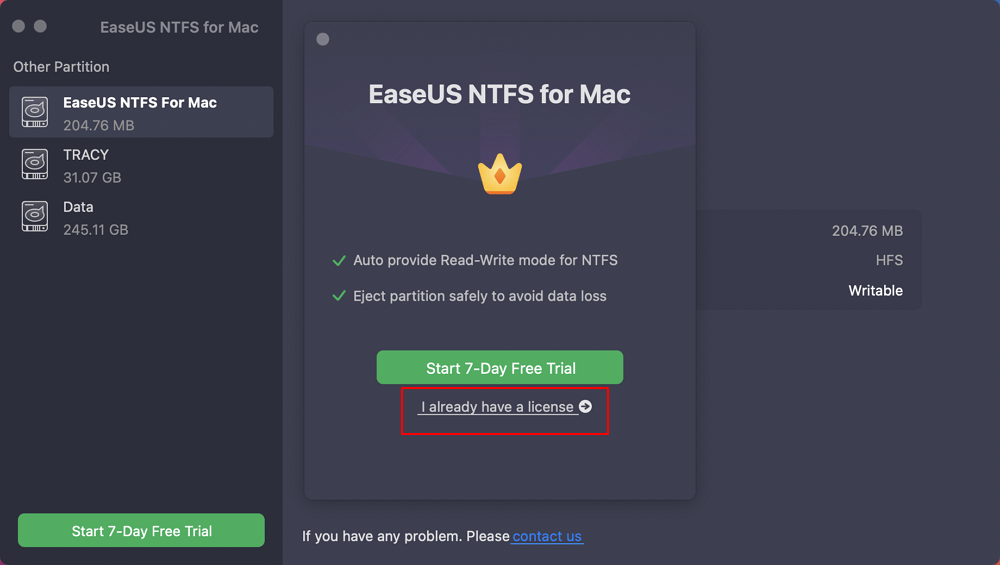Click the EaseUS NTFS For Mac disk icon
This screenshot has width=1000, height=565.
coord(35,112)
